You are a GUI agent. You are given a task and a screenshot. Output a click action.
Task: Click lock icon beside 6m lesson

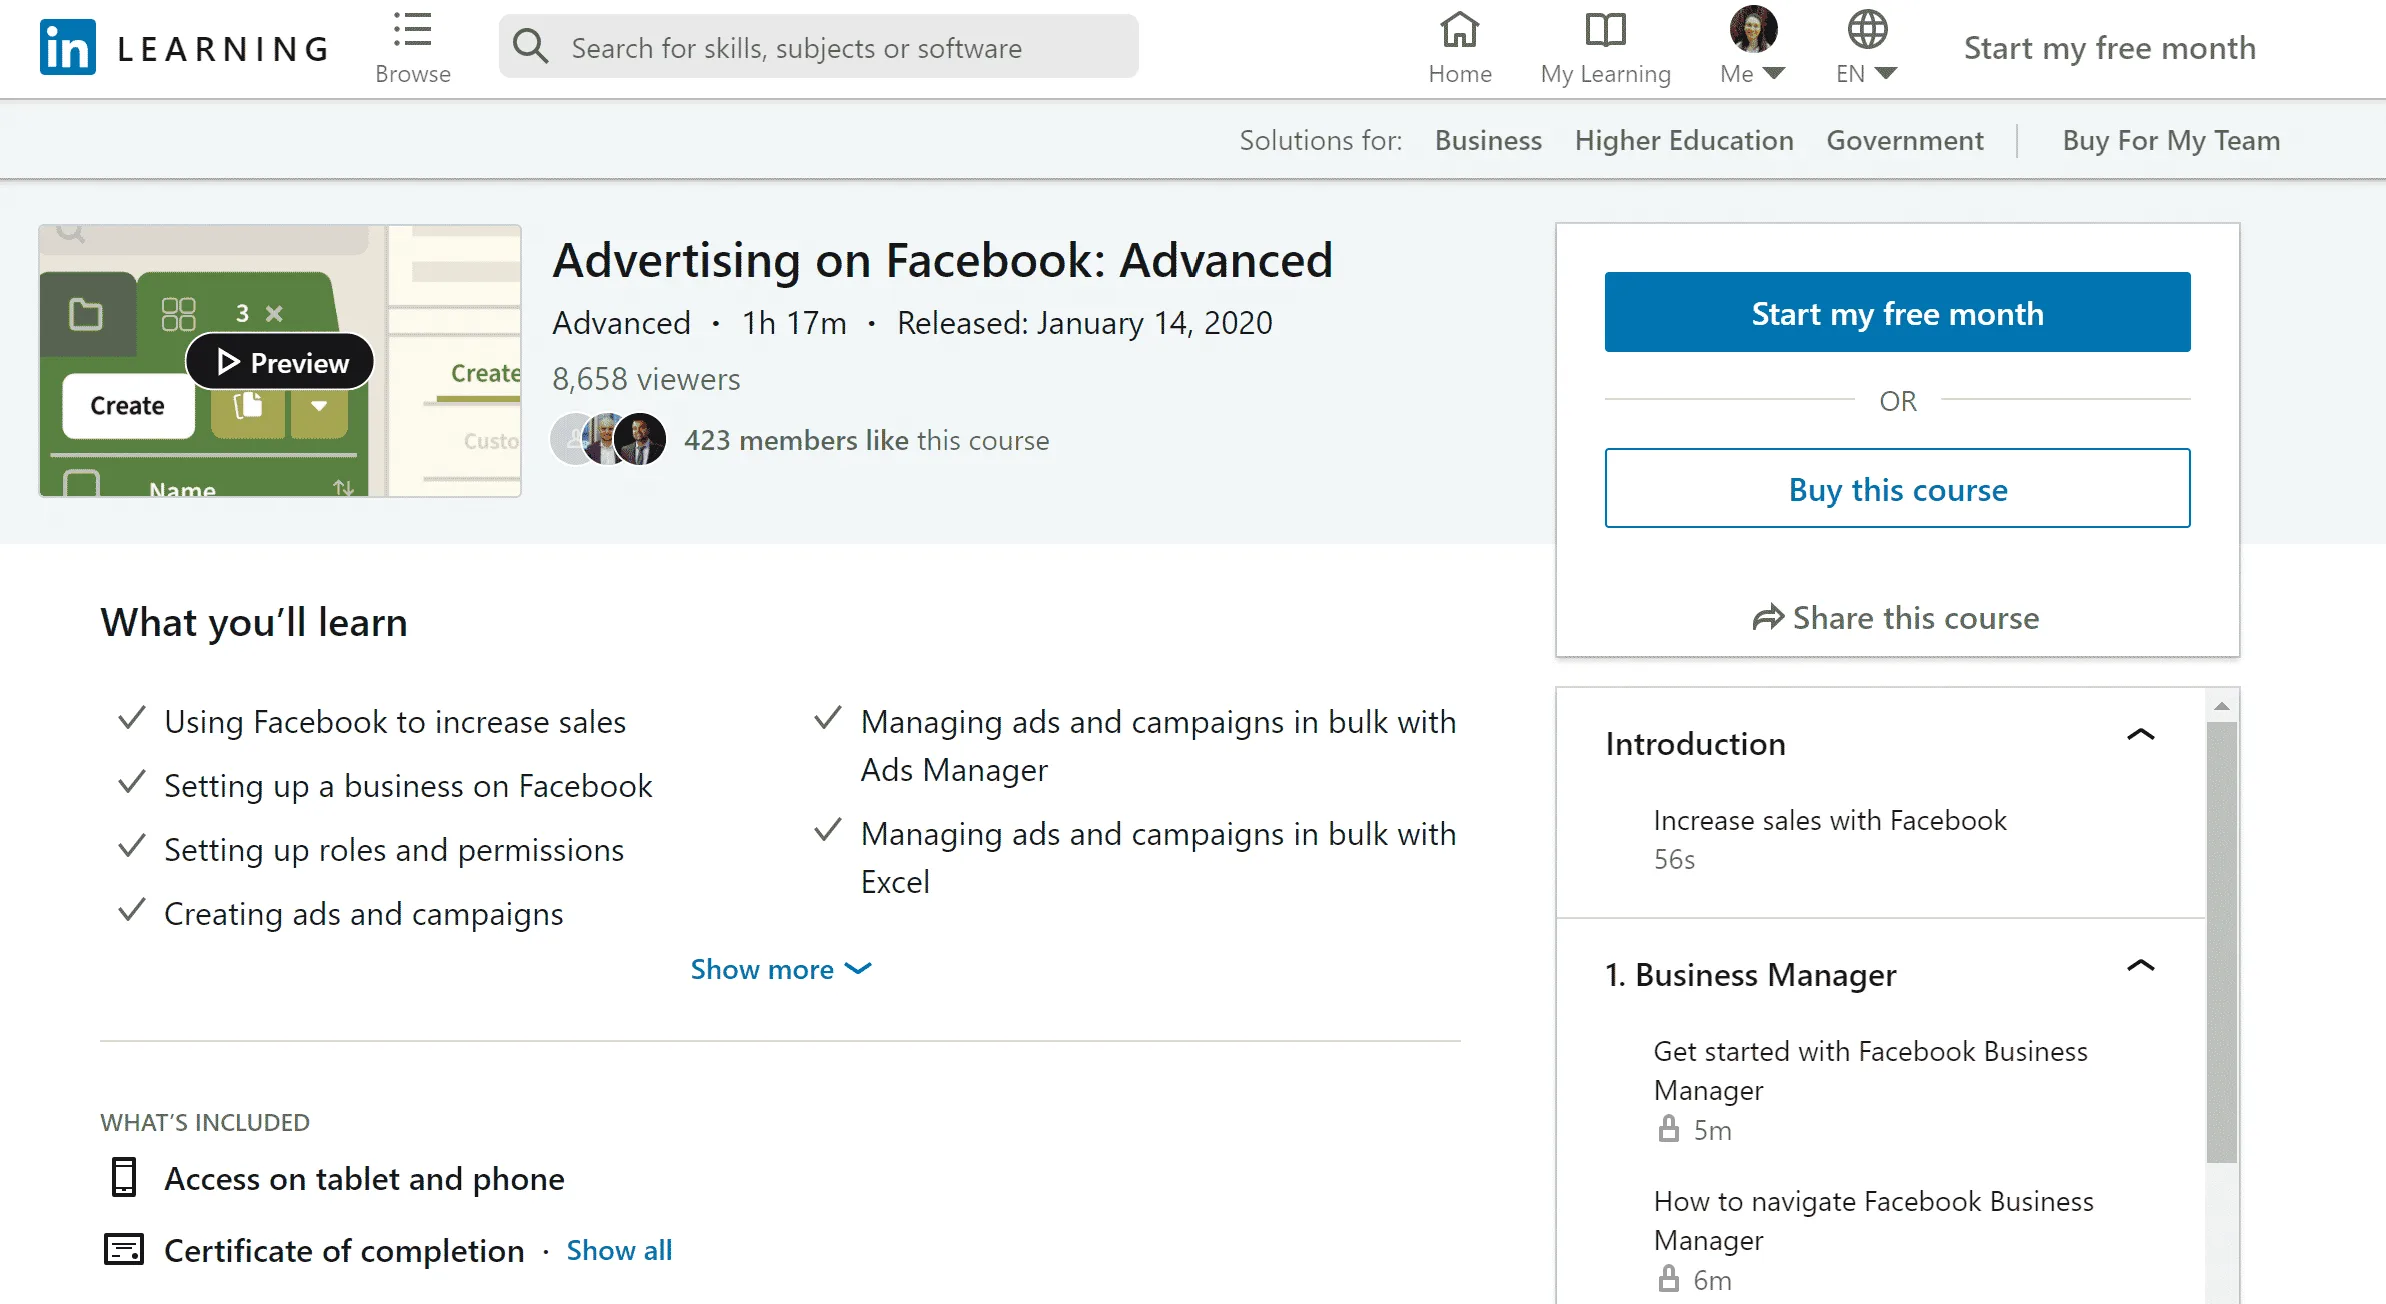coord(1668,1279)
